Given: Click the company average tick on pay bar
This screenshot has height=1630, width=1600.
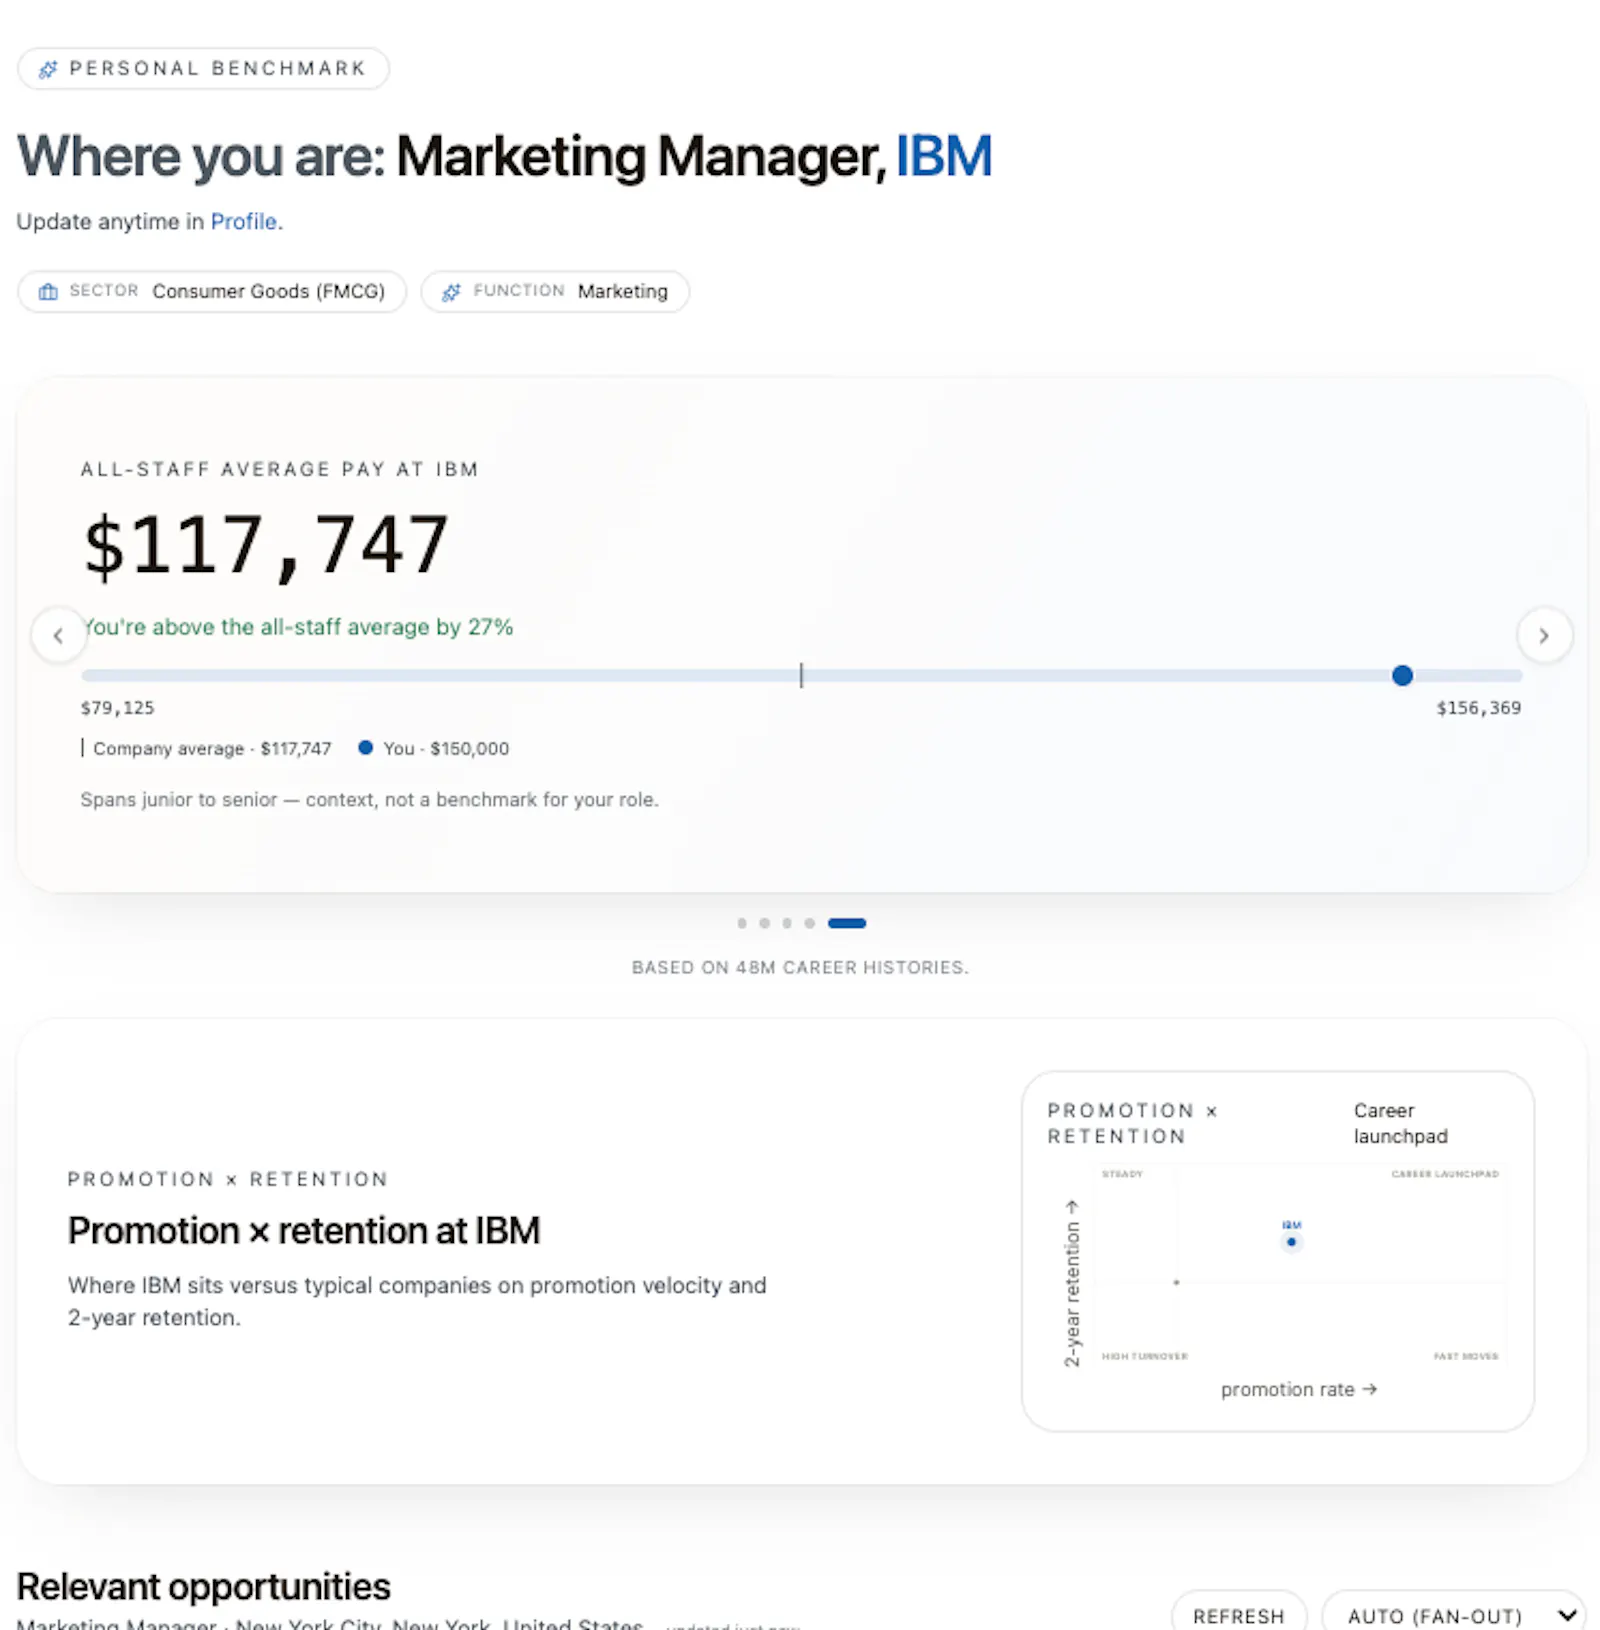Looking at the screenshot, I should tap(801, 676).
